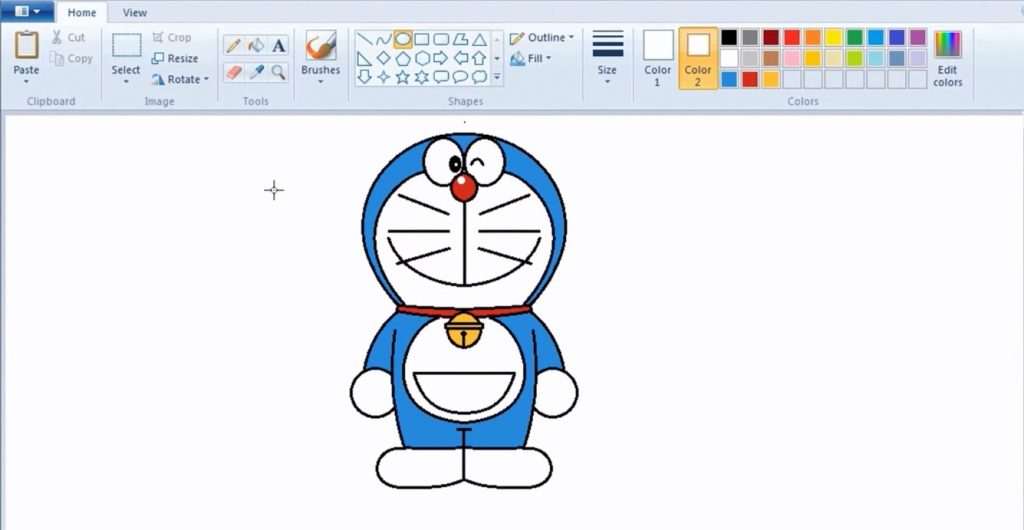Choose the five-point star shape

click(402, 77)
